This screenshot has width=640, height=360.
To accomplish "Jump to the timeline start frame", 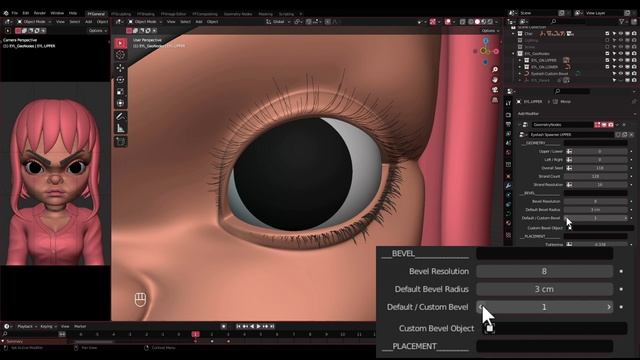I will coord(239,326).
